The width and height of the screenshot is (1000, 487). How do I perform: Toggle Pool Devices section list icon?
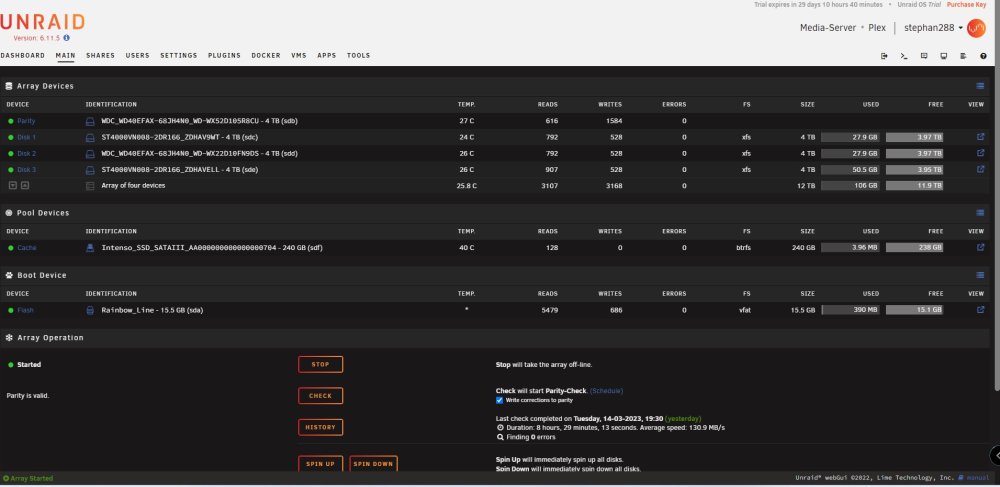tap(980, 213)
